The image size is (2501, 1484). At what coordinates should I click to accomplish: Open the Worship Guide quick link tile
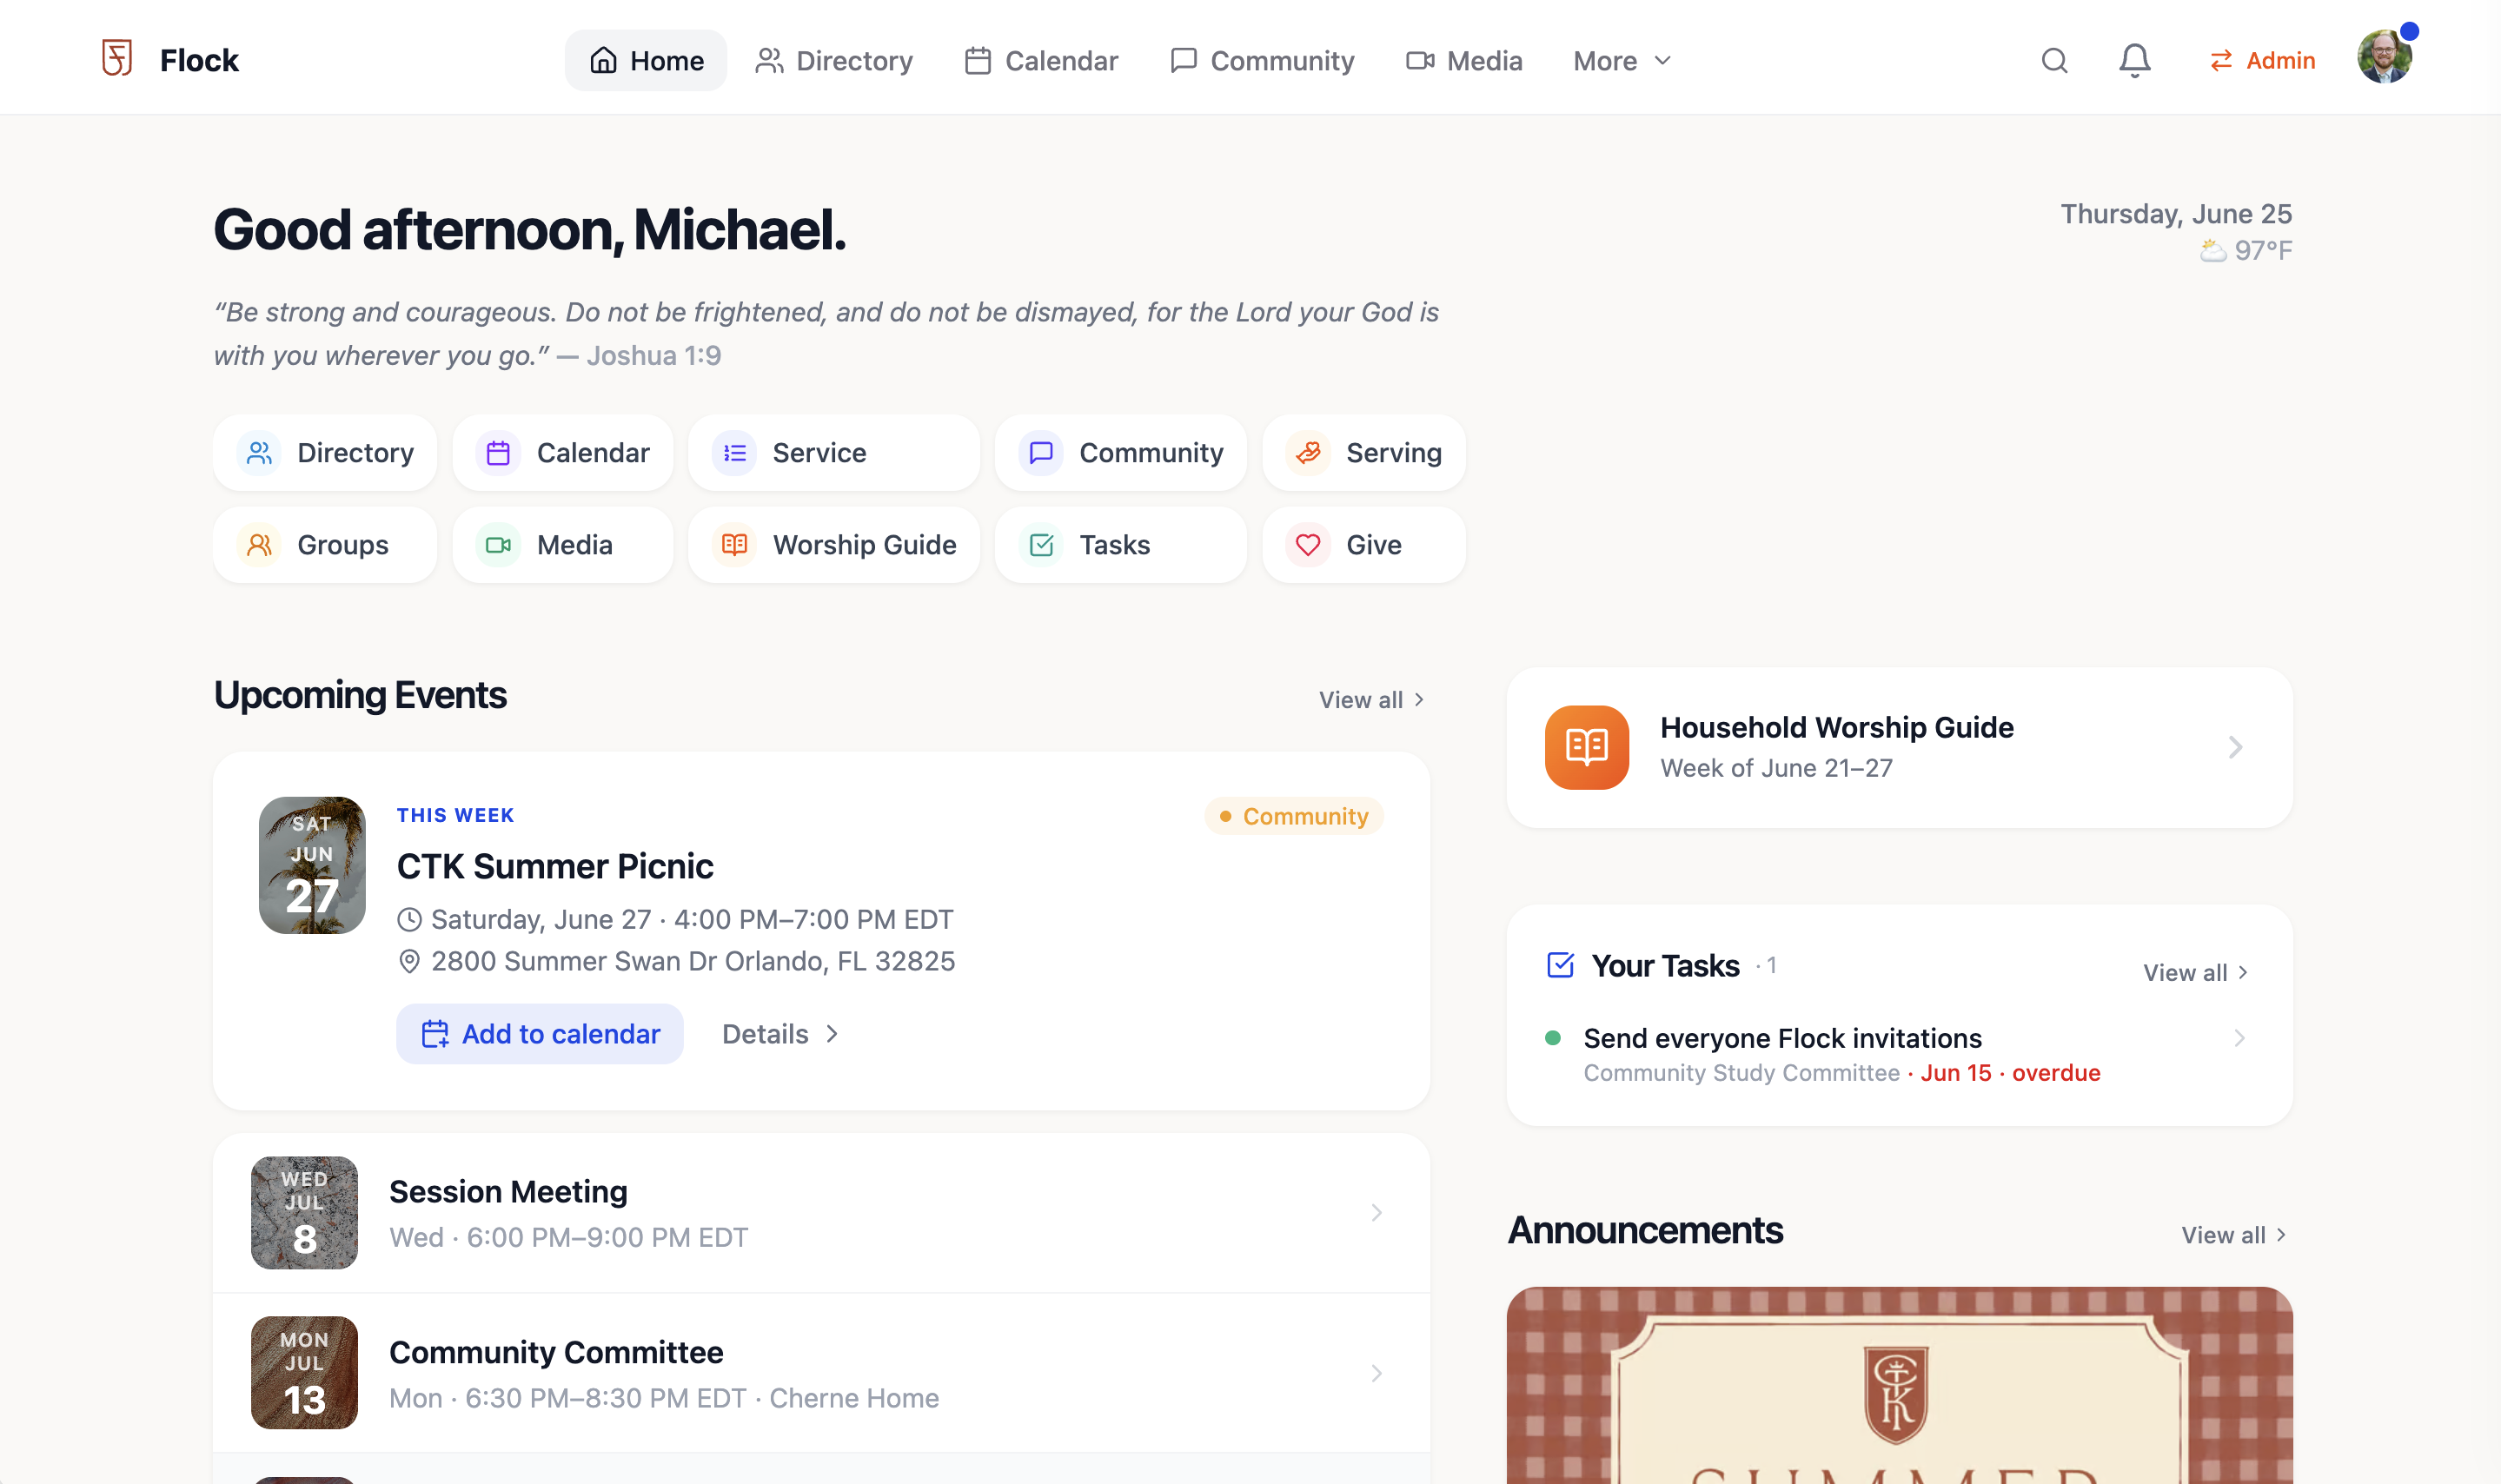point(834,545)
